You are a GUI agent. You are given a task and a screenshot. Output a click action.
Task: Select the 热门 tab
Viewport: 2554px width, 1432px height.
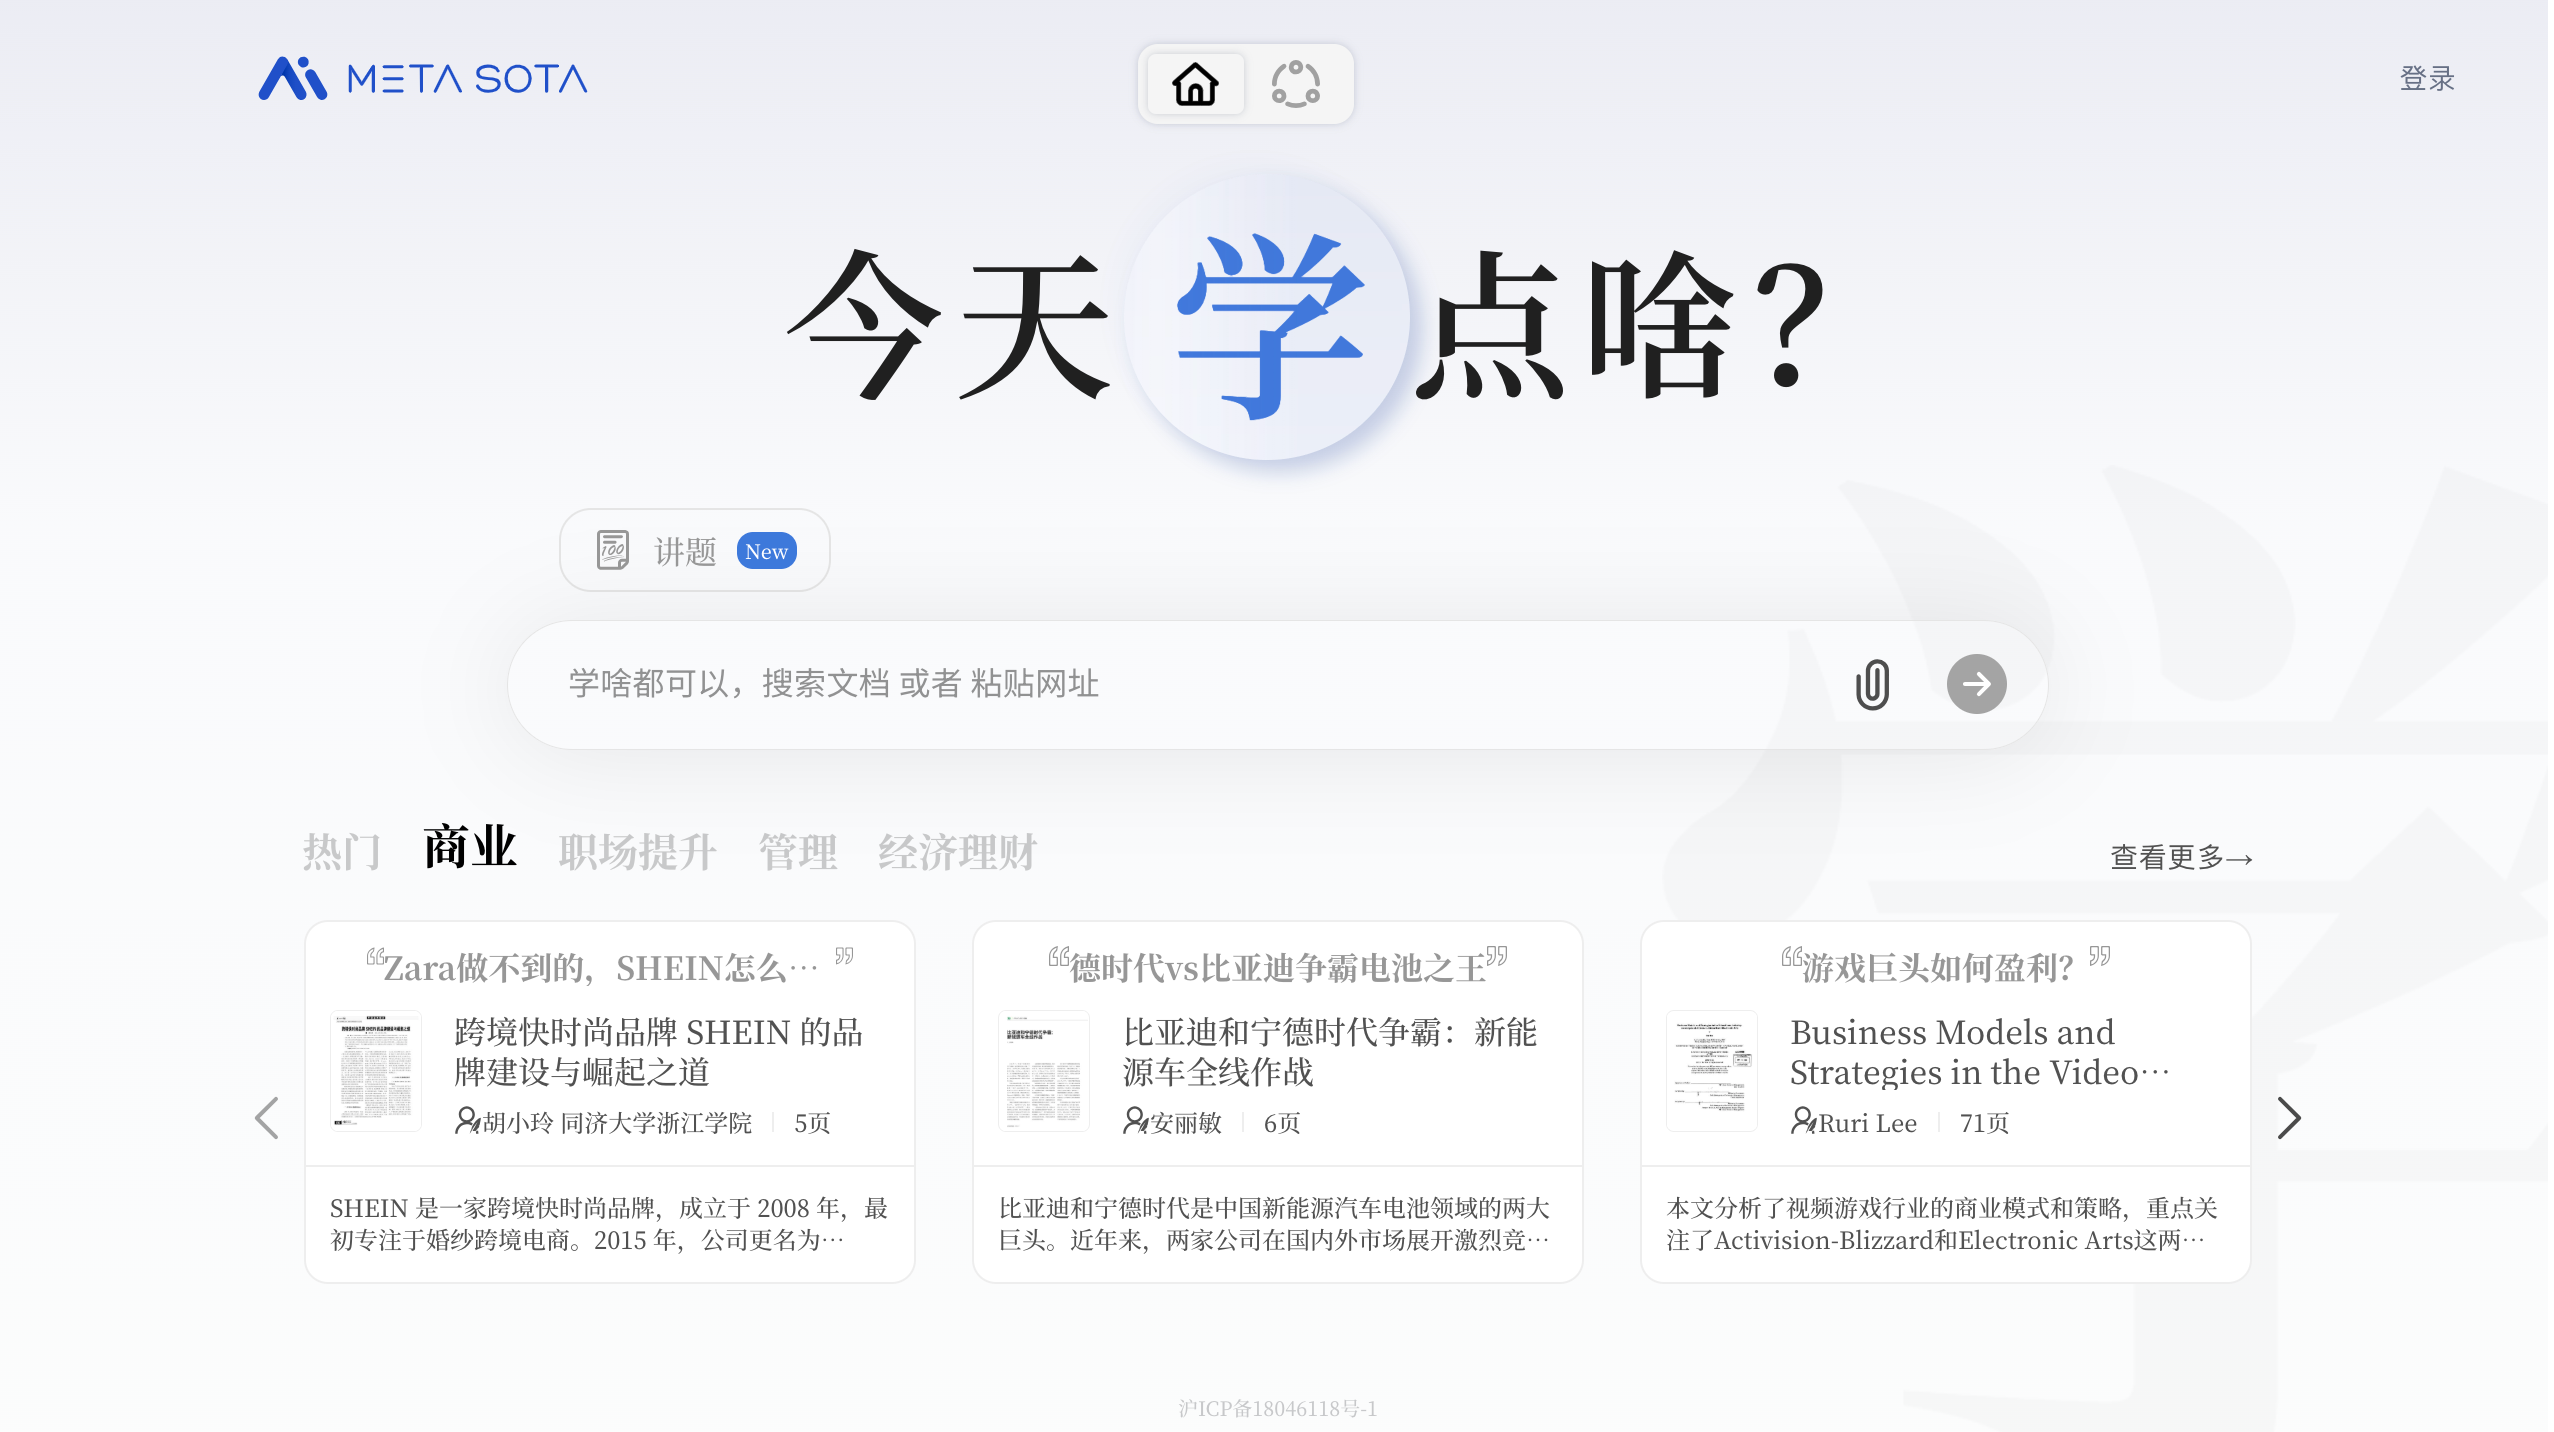pyautogui.click(x=342, y=852)
